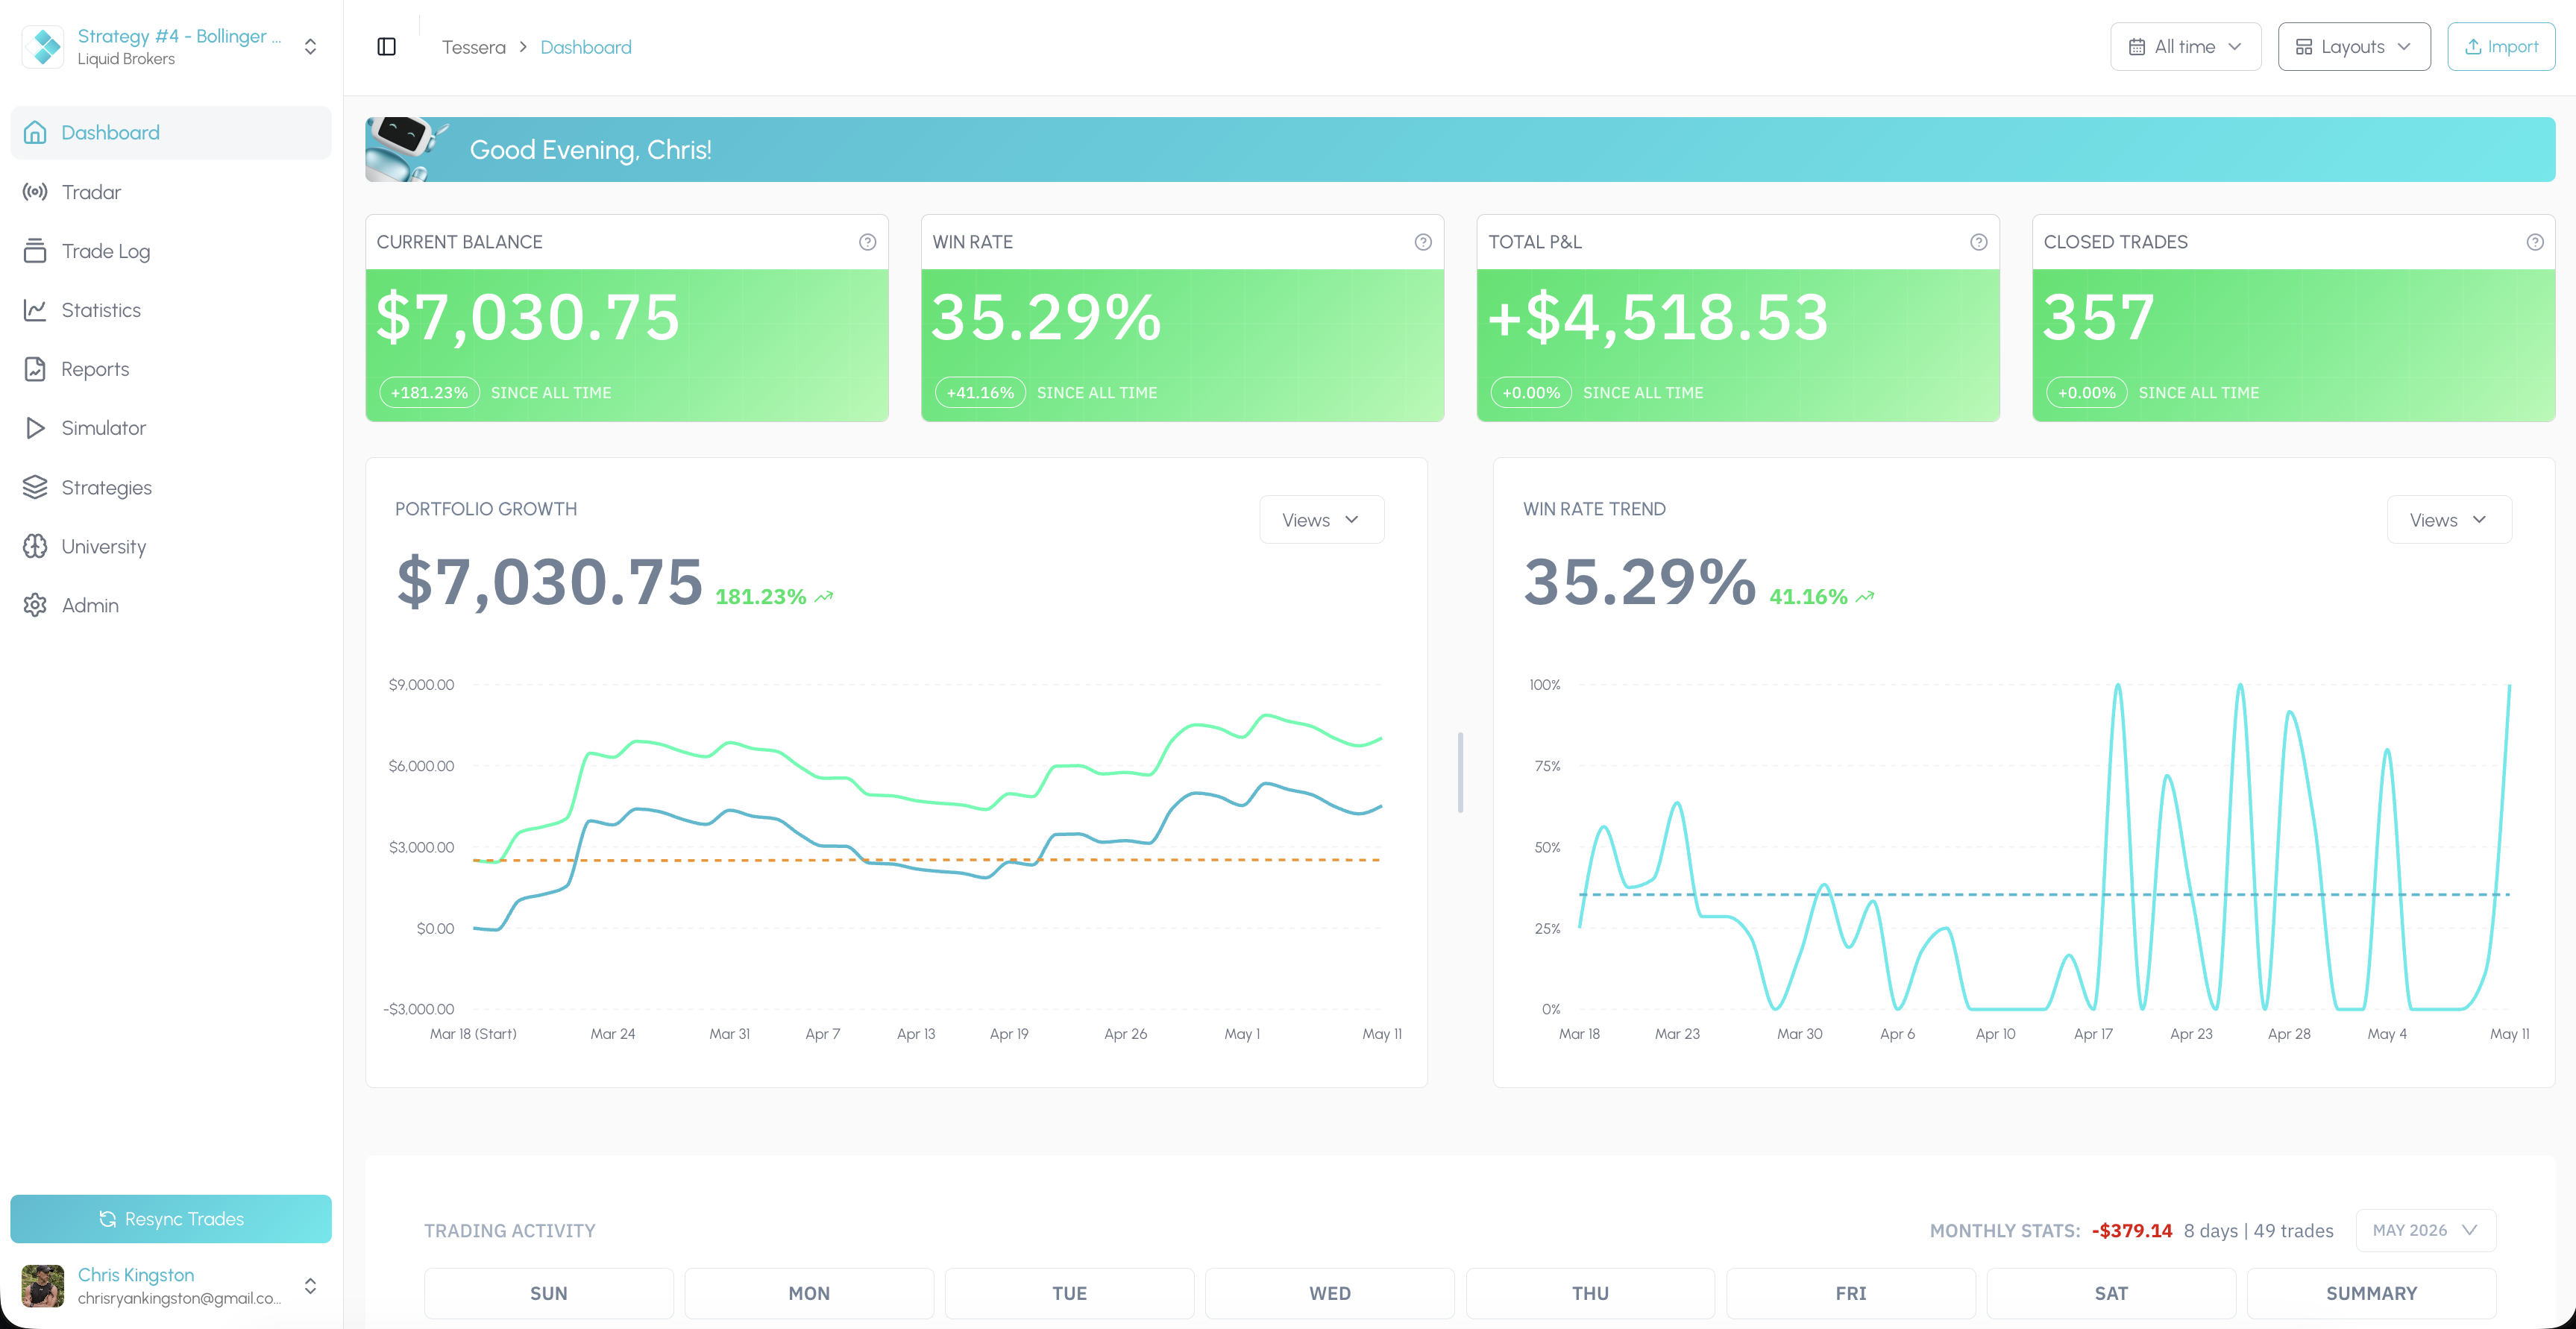Click the Import button
Viewport: 2576px width, 1329px height.
2500,47
